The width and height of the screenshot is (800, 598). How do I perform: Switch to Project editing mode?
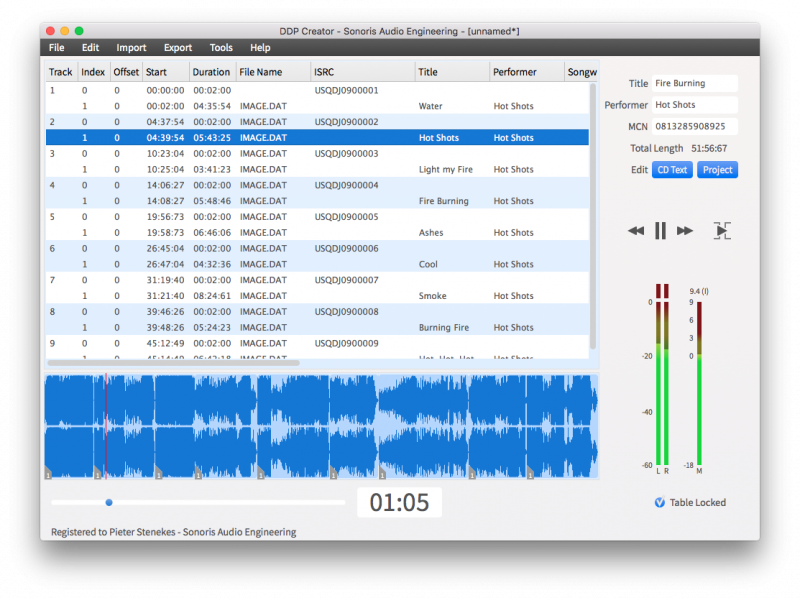tap(717, 169)
